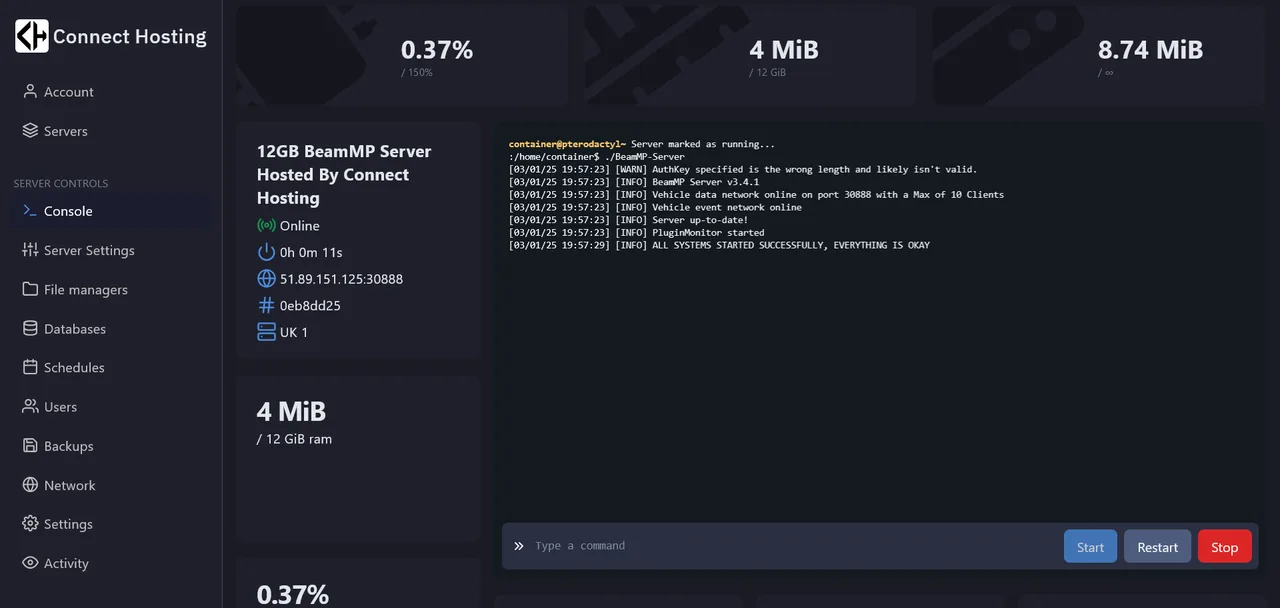Click the BeamMP Server v3.4.1 line
This screenshot has height=608, width=1280.
click(634, 182)
